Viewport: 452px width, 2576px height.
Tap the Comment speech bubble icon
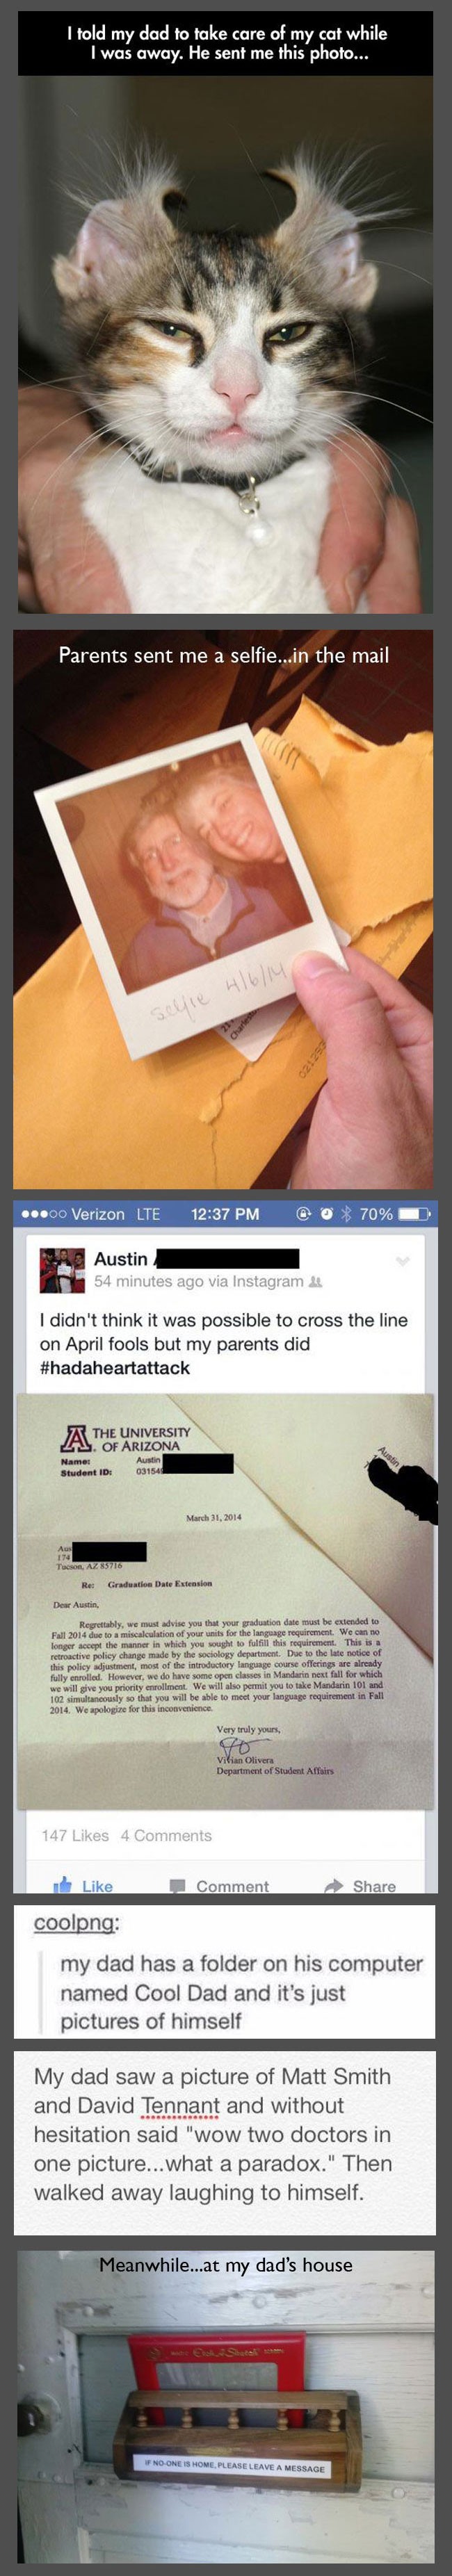(177, 1886)
